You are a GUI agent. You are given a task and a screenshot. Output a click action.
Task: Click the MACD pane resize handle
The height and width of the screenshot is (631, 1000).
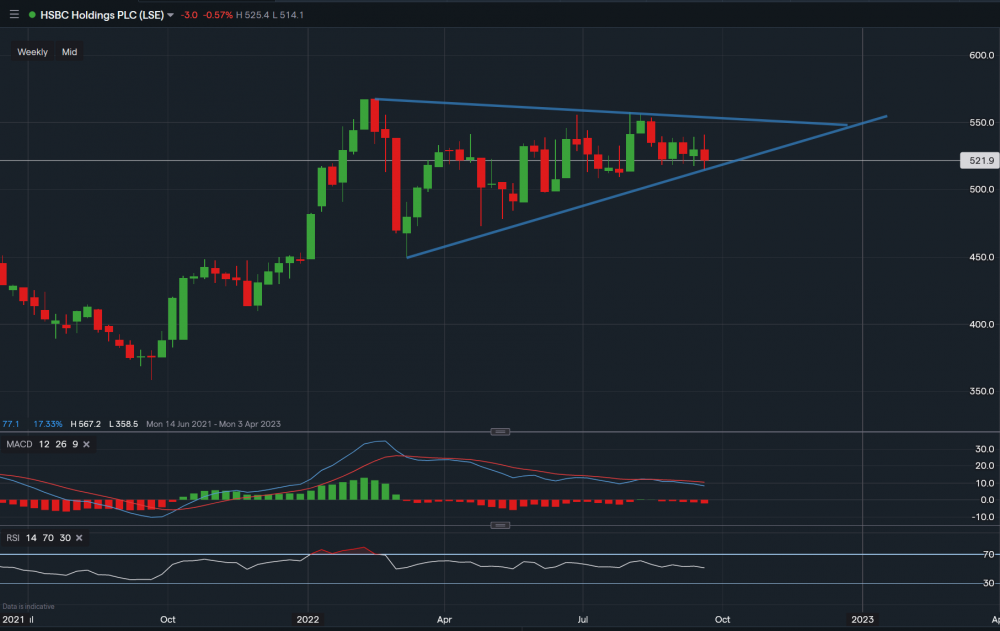(x=500, y=431)
